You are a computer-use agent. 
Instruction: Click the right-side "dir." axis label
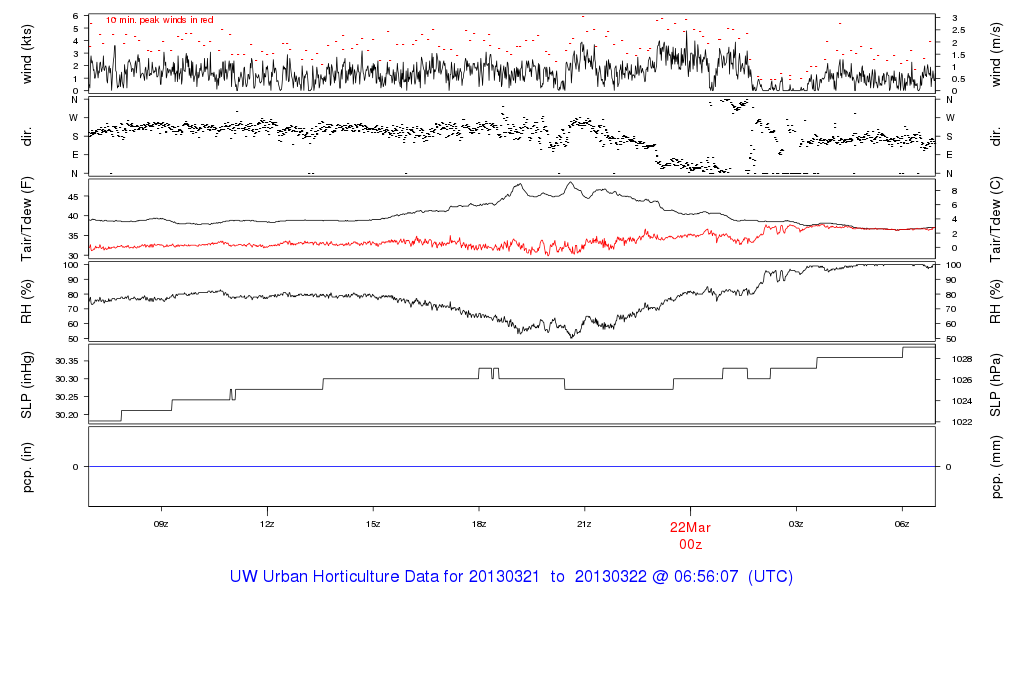click(x=996, y=137)
